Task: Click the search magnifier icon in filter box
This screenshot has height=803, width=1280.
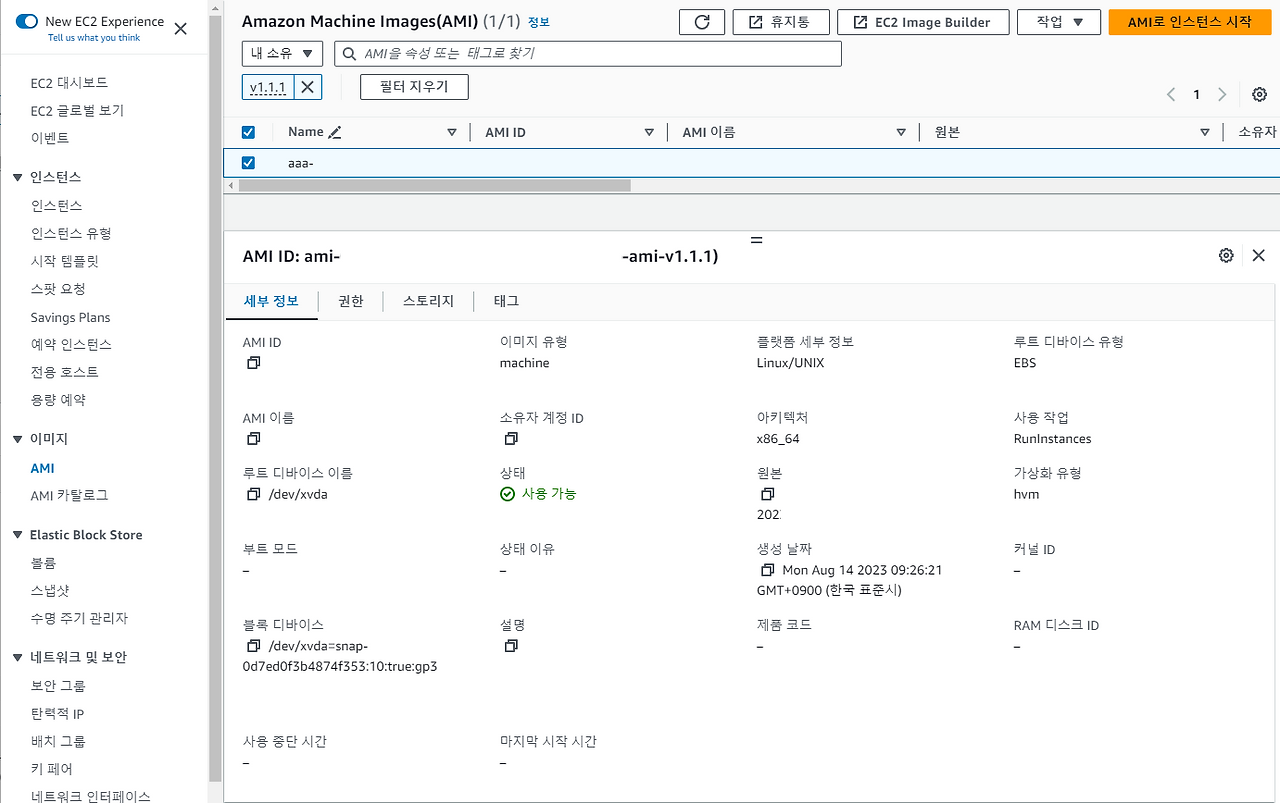Action: coord(350,53)
